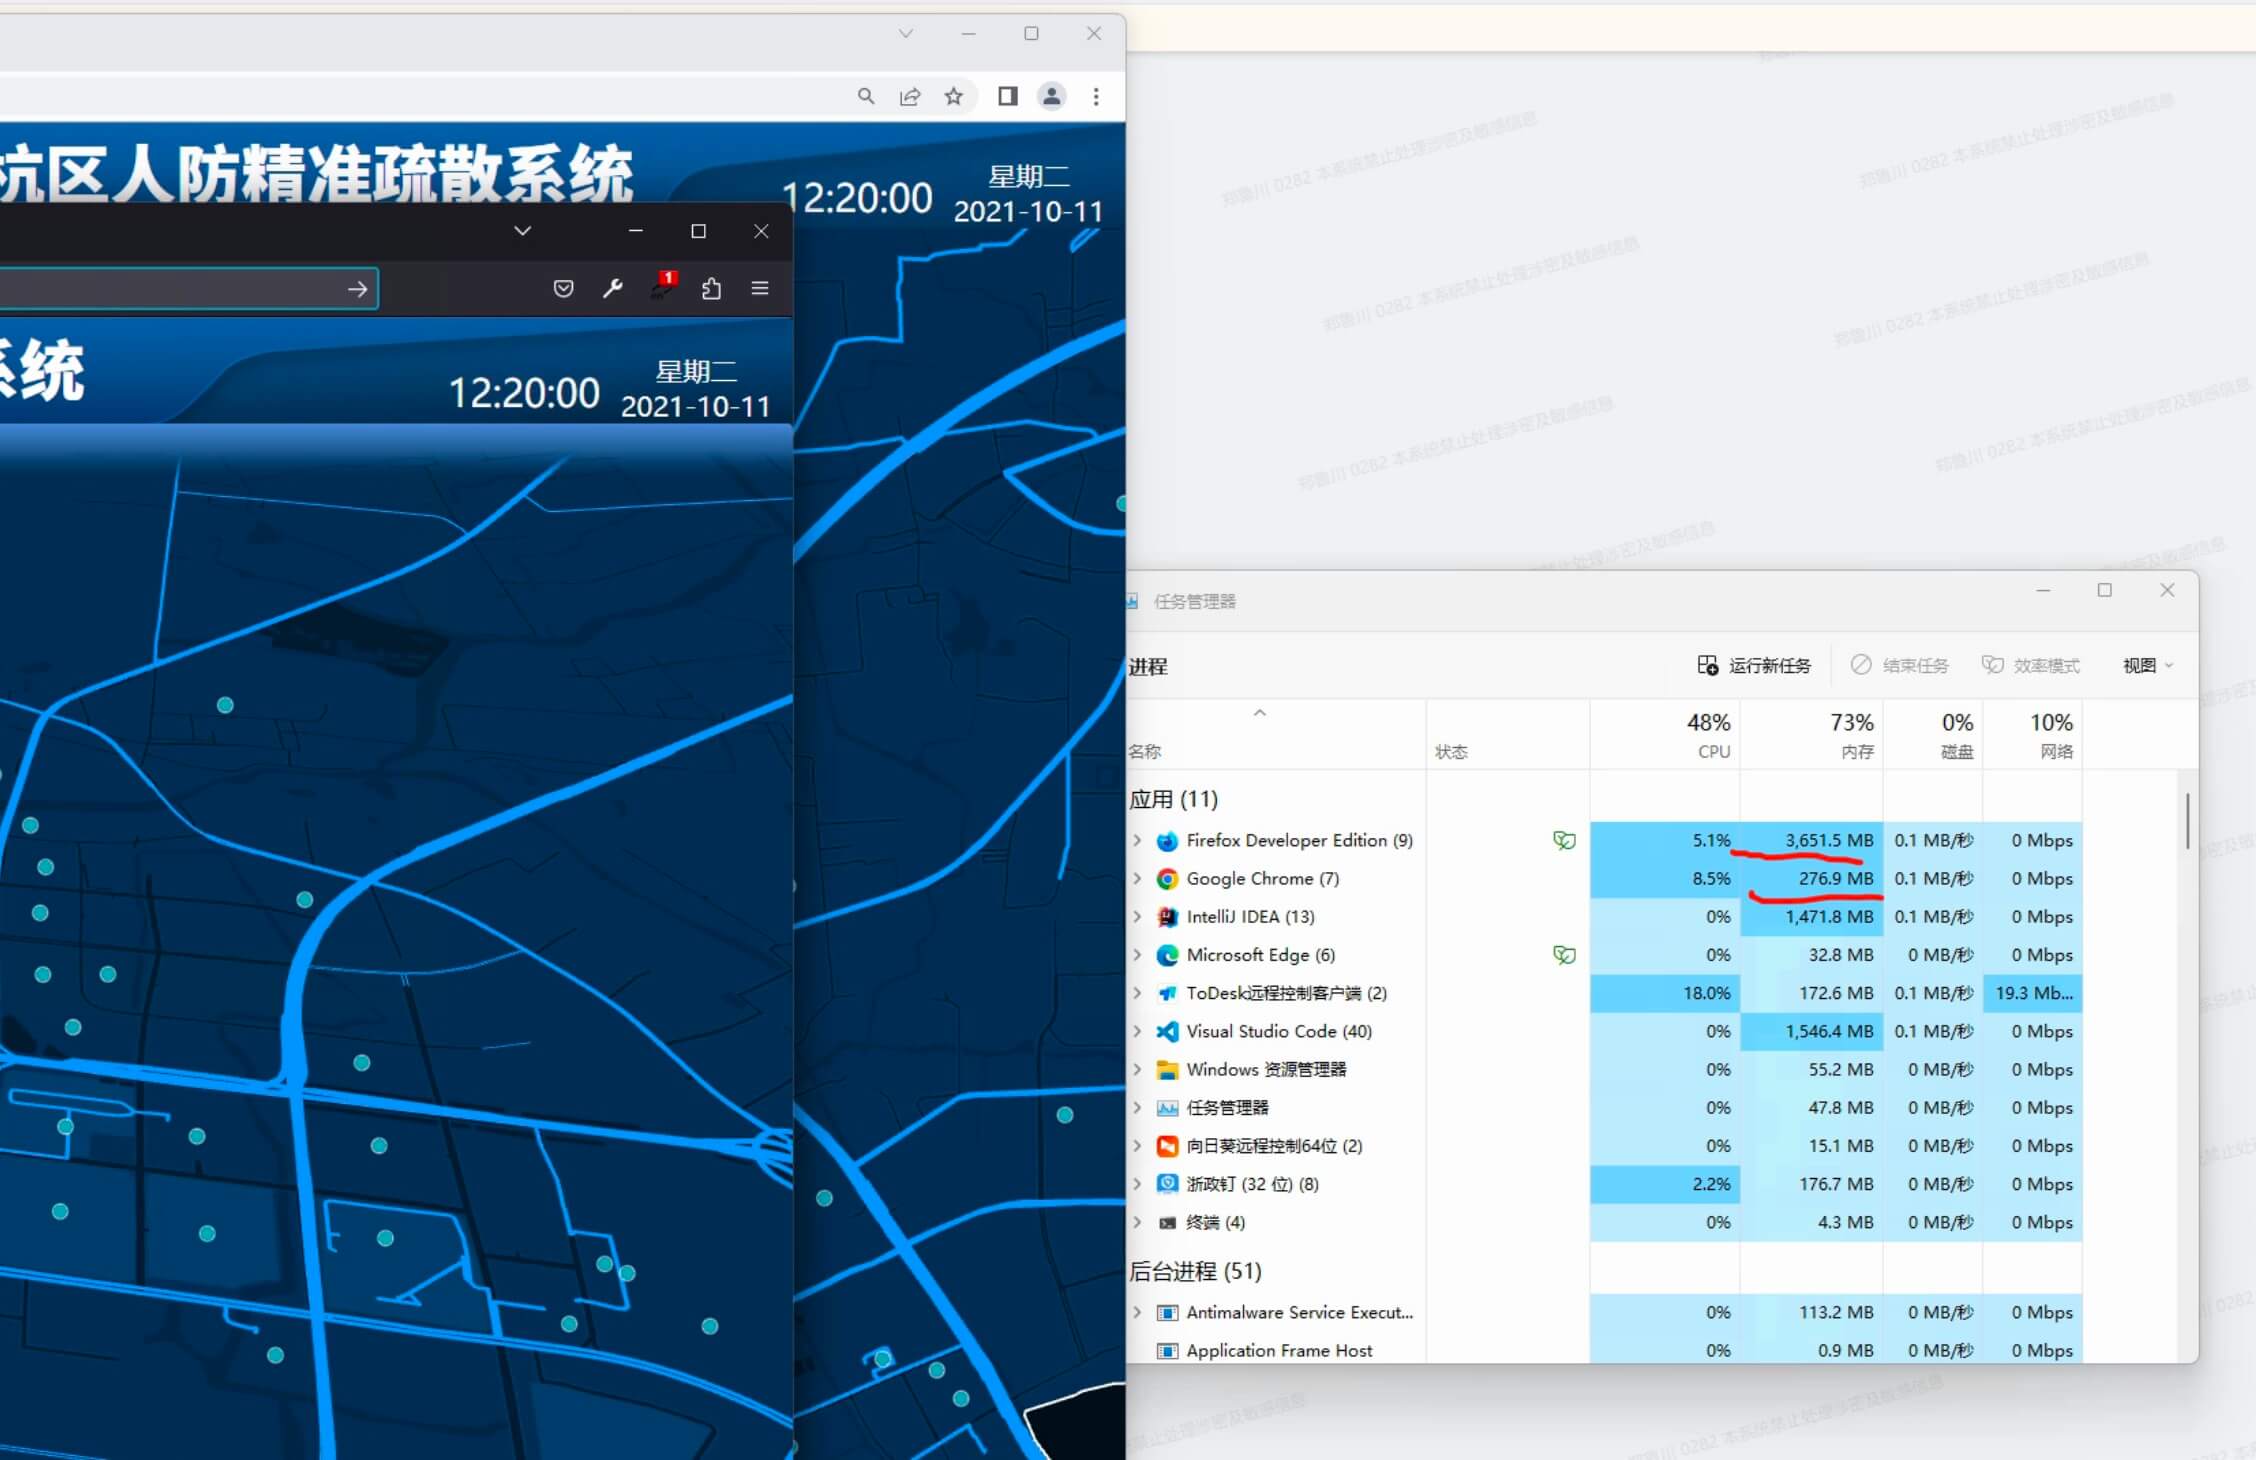The height and width of the screenshot is (1460, 2256).
Task: Click Run new task button
Action: click(1754, 665)
